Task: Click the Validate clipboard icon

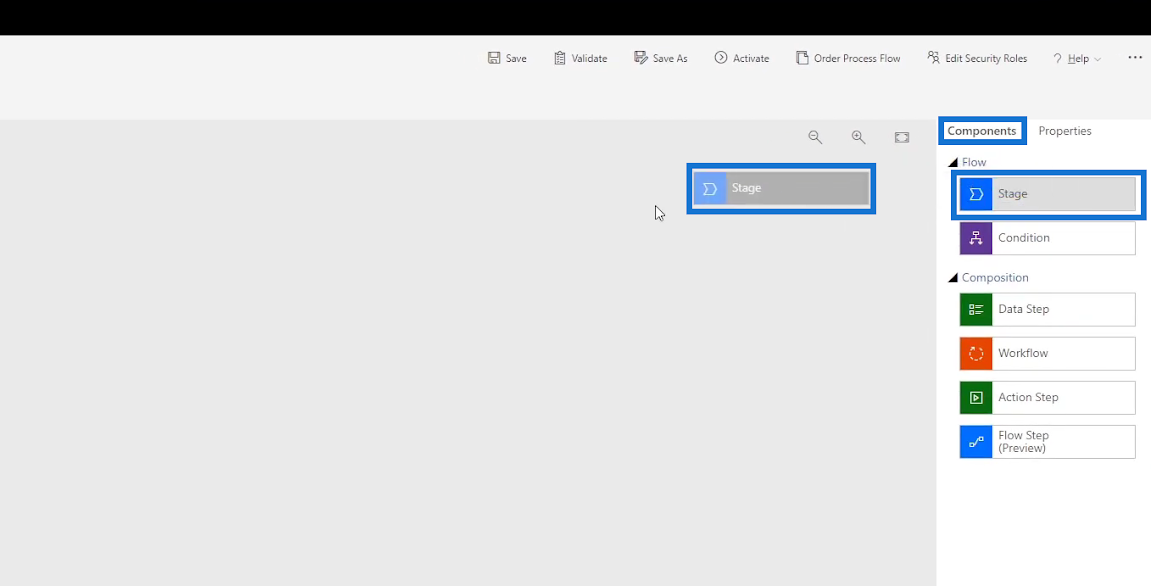Action: [x=560, y=58]
